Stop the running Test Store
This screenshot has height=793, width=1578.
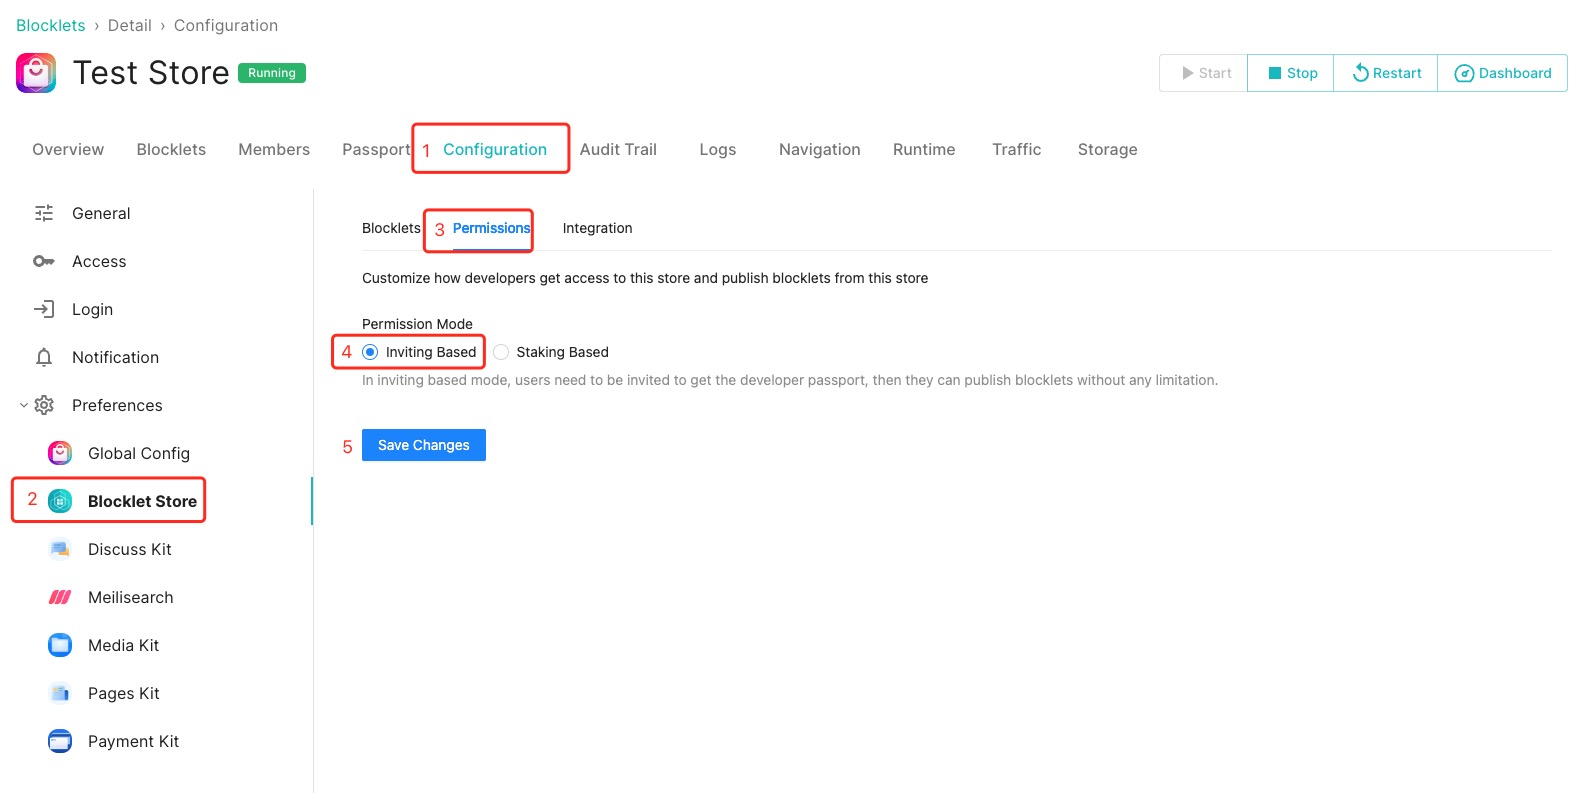[x=1291, y=73]
